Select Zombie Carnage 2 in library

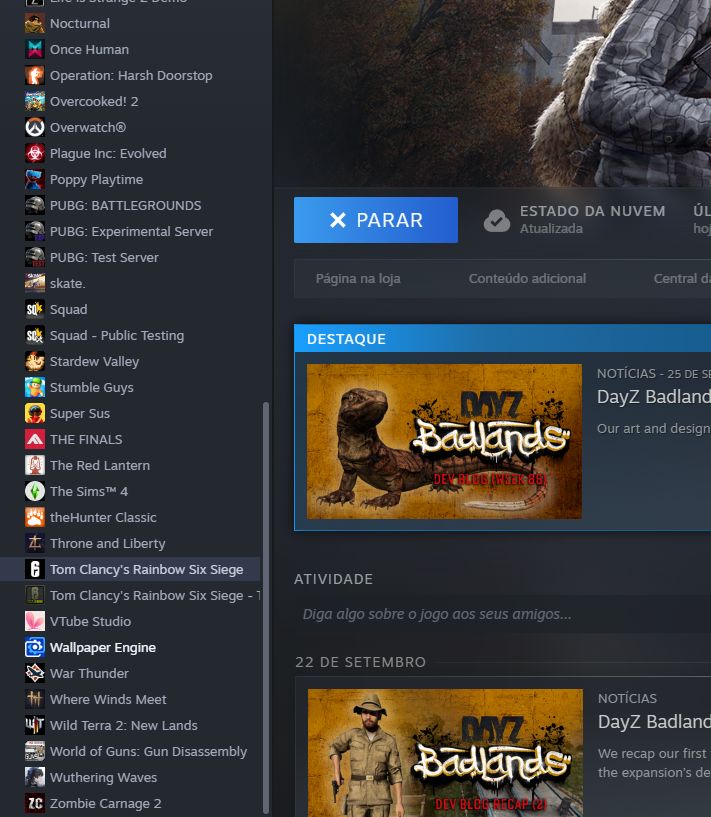[130, 803]
